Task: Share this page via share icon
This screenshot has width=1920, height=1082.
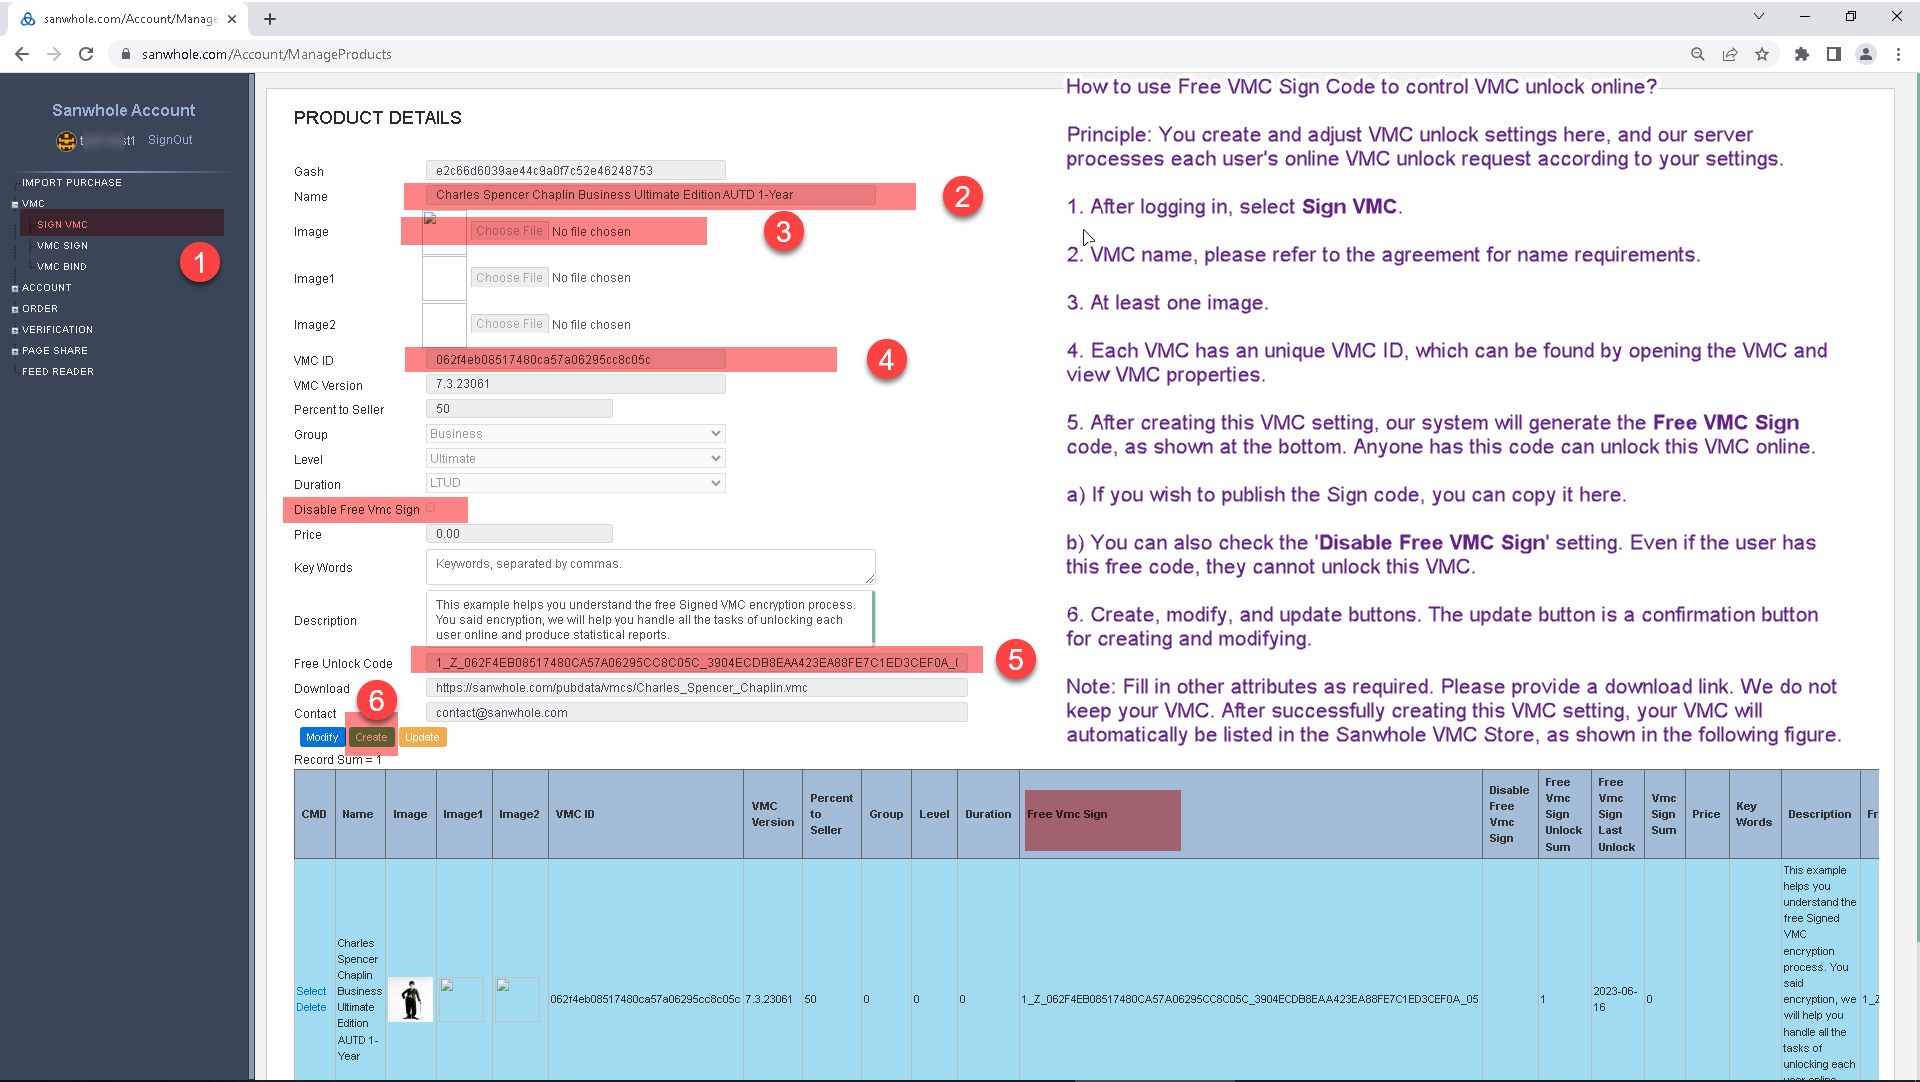Action: pos(1729,54)
